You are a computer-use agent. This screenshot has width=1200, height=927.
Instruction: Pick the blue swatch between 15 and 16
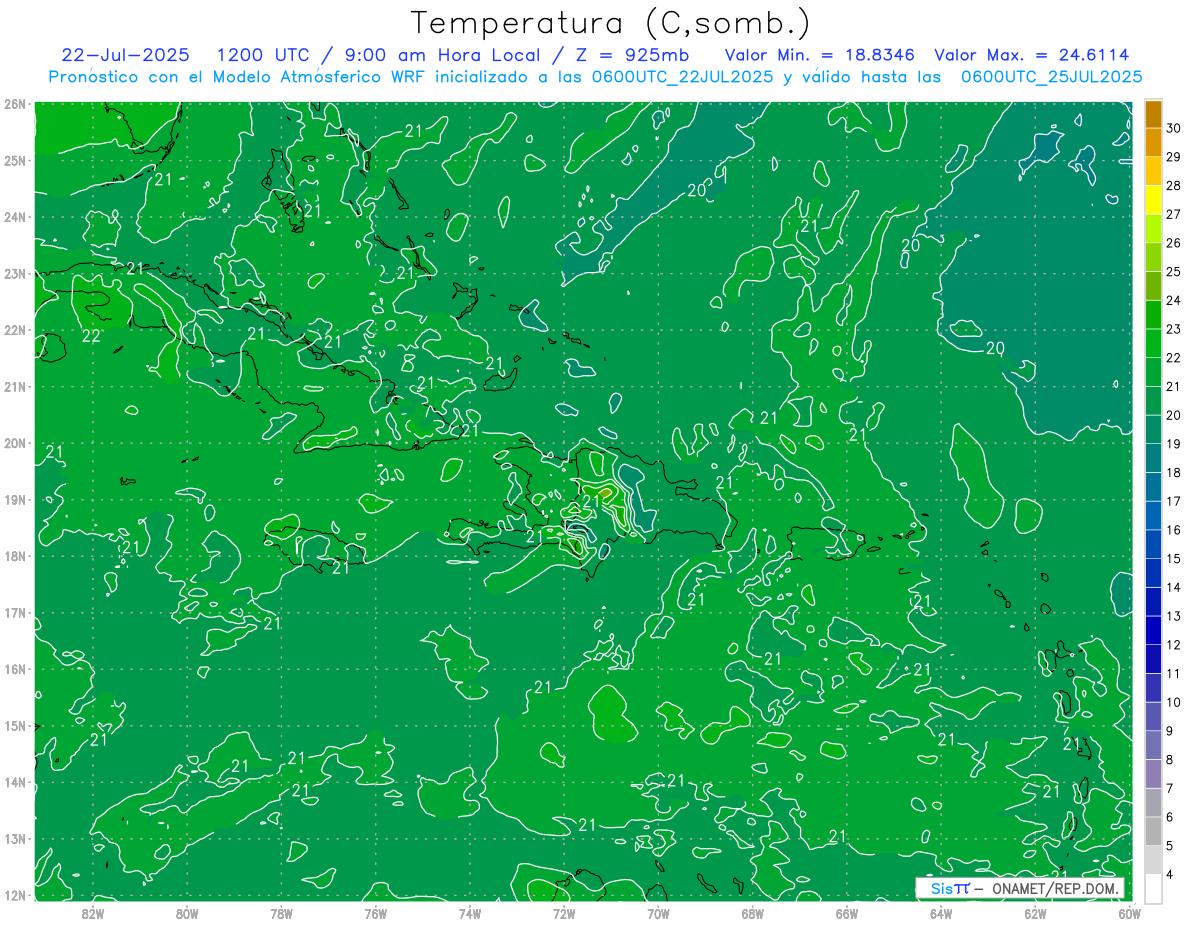pos(1153,544)
